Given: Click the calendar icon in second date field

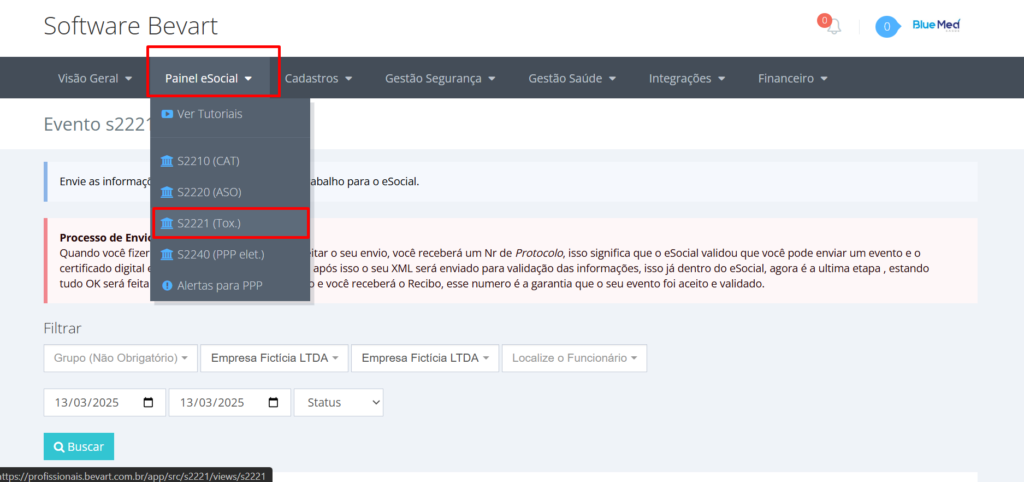Looking at the screenshot, I should point(274,402).
